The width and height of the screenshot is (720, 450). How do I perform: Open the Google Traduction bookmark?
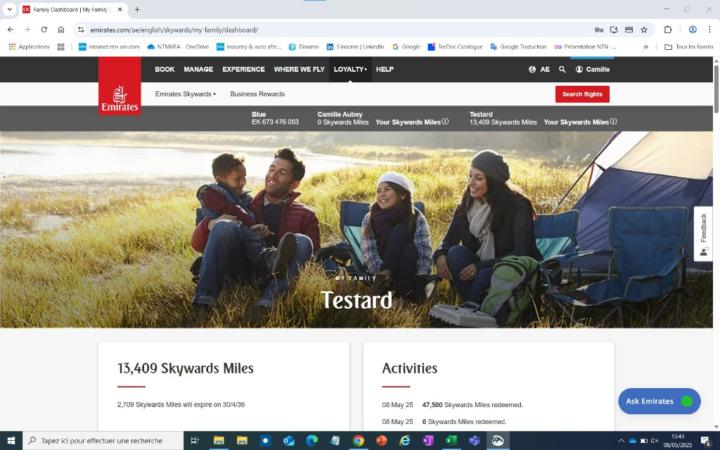518,47
